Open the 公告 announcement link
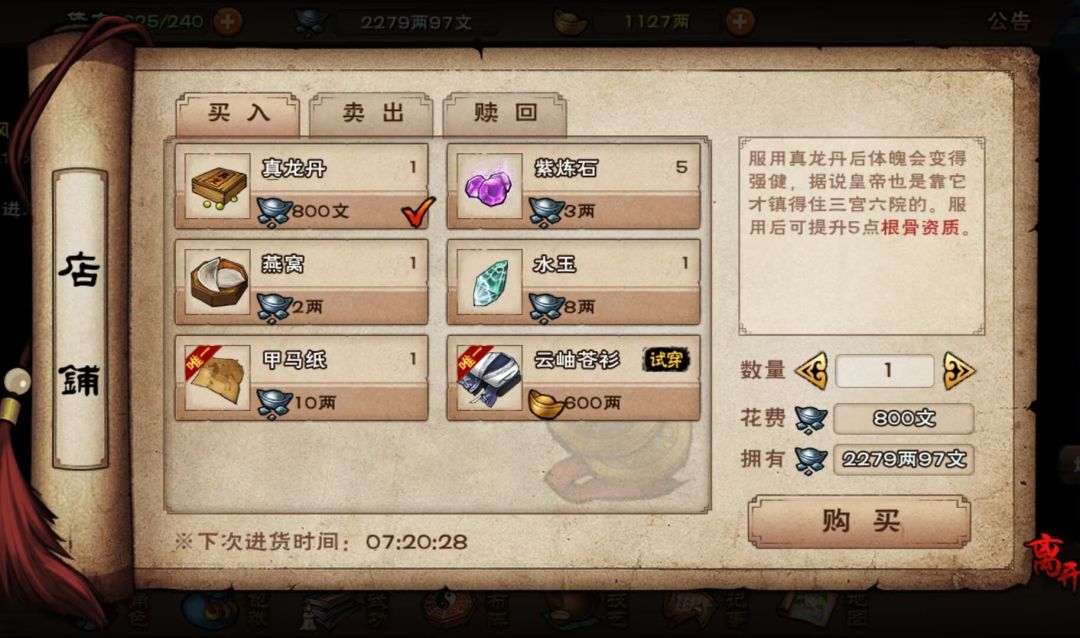1080x638 pixels. click(x=1009, y=21)
